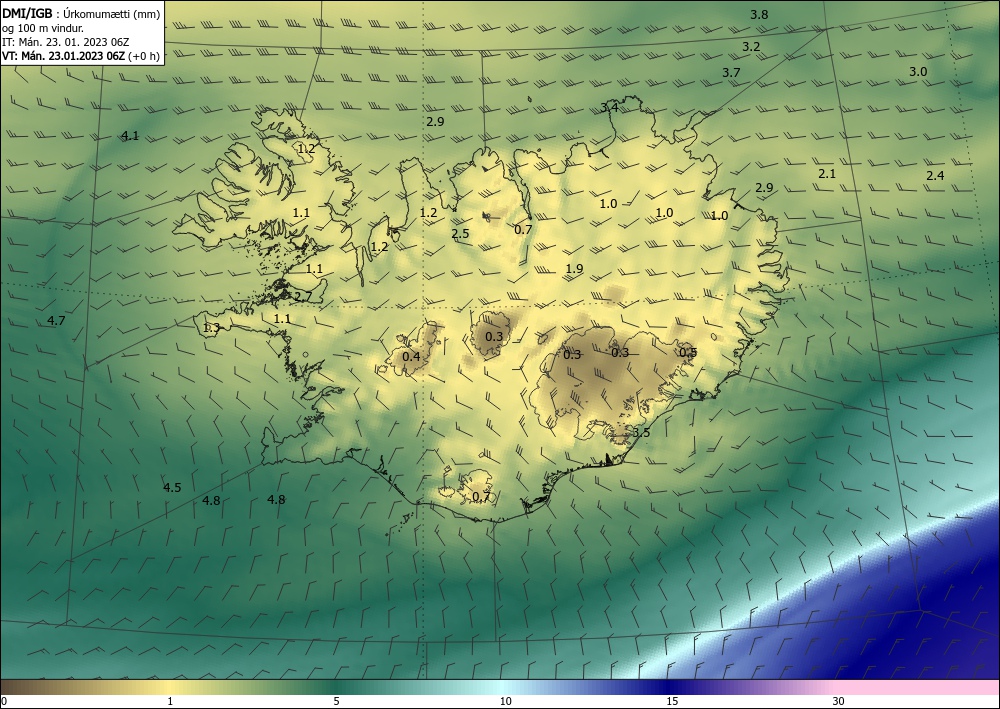Click the color scale tick label 10
Screen dimensions: 1000x709
(505, 702)
